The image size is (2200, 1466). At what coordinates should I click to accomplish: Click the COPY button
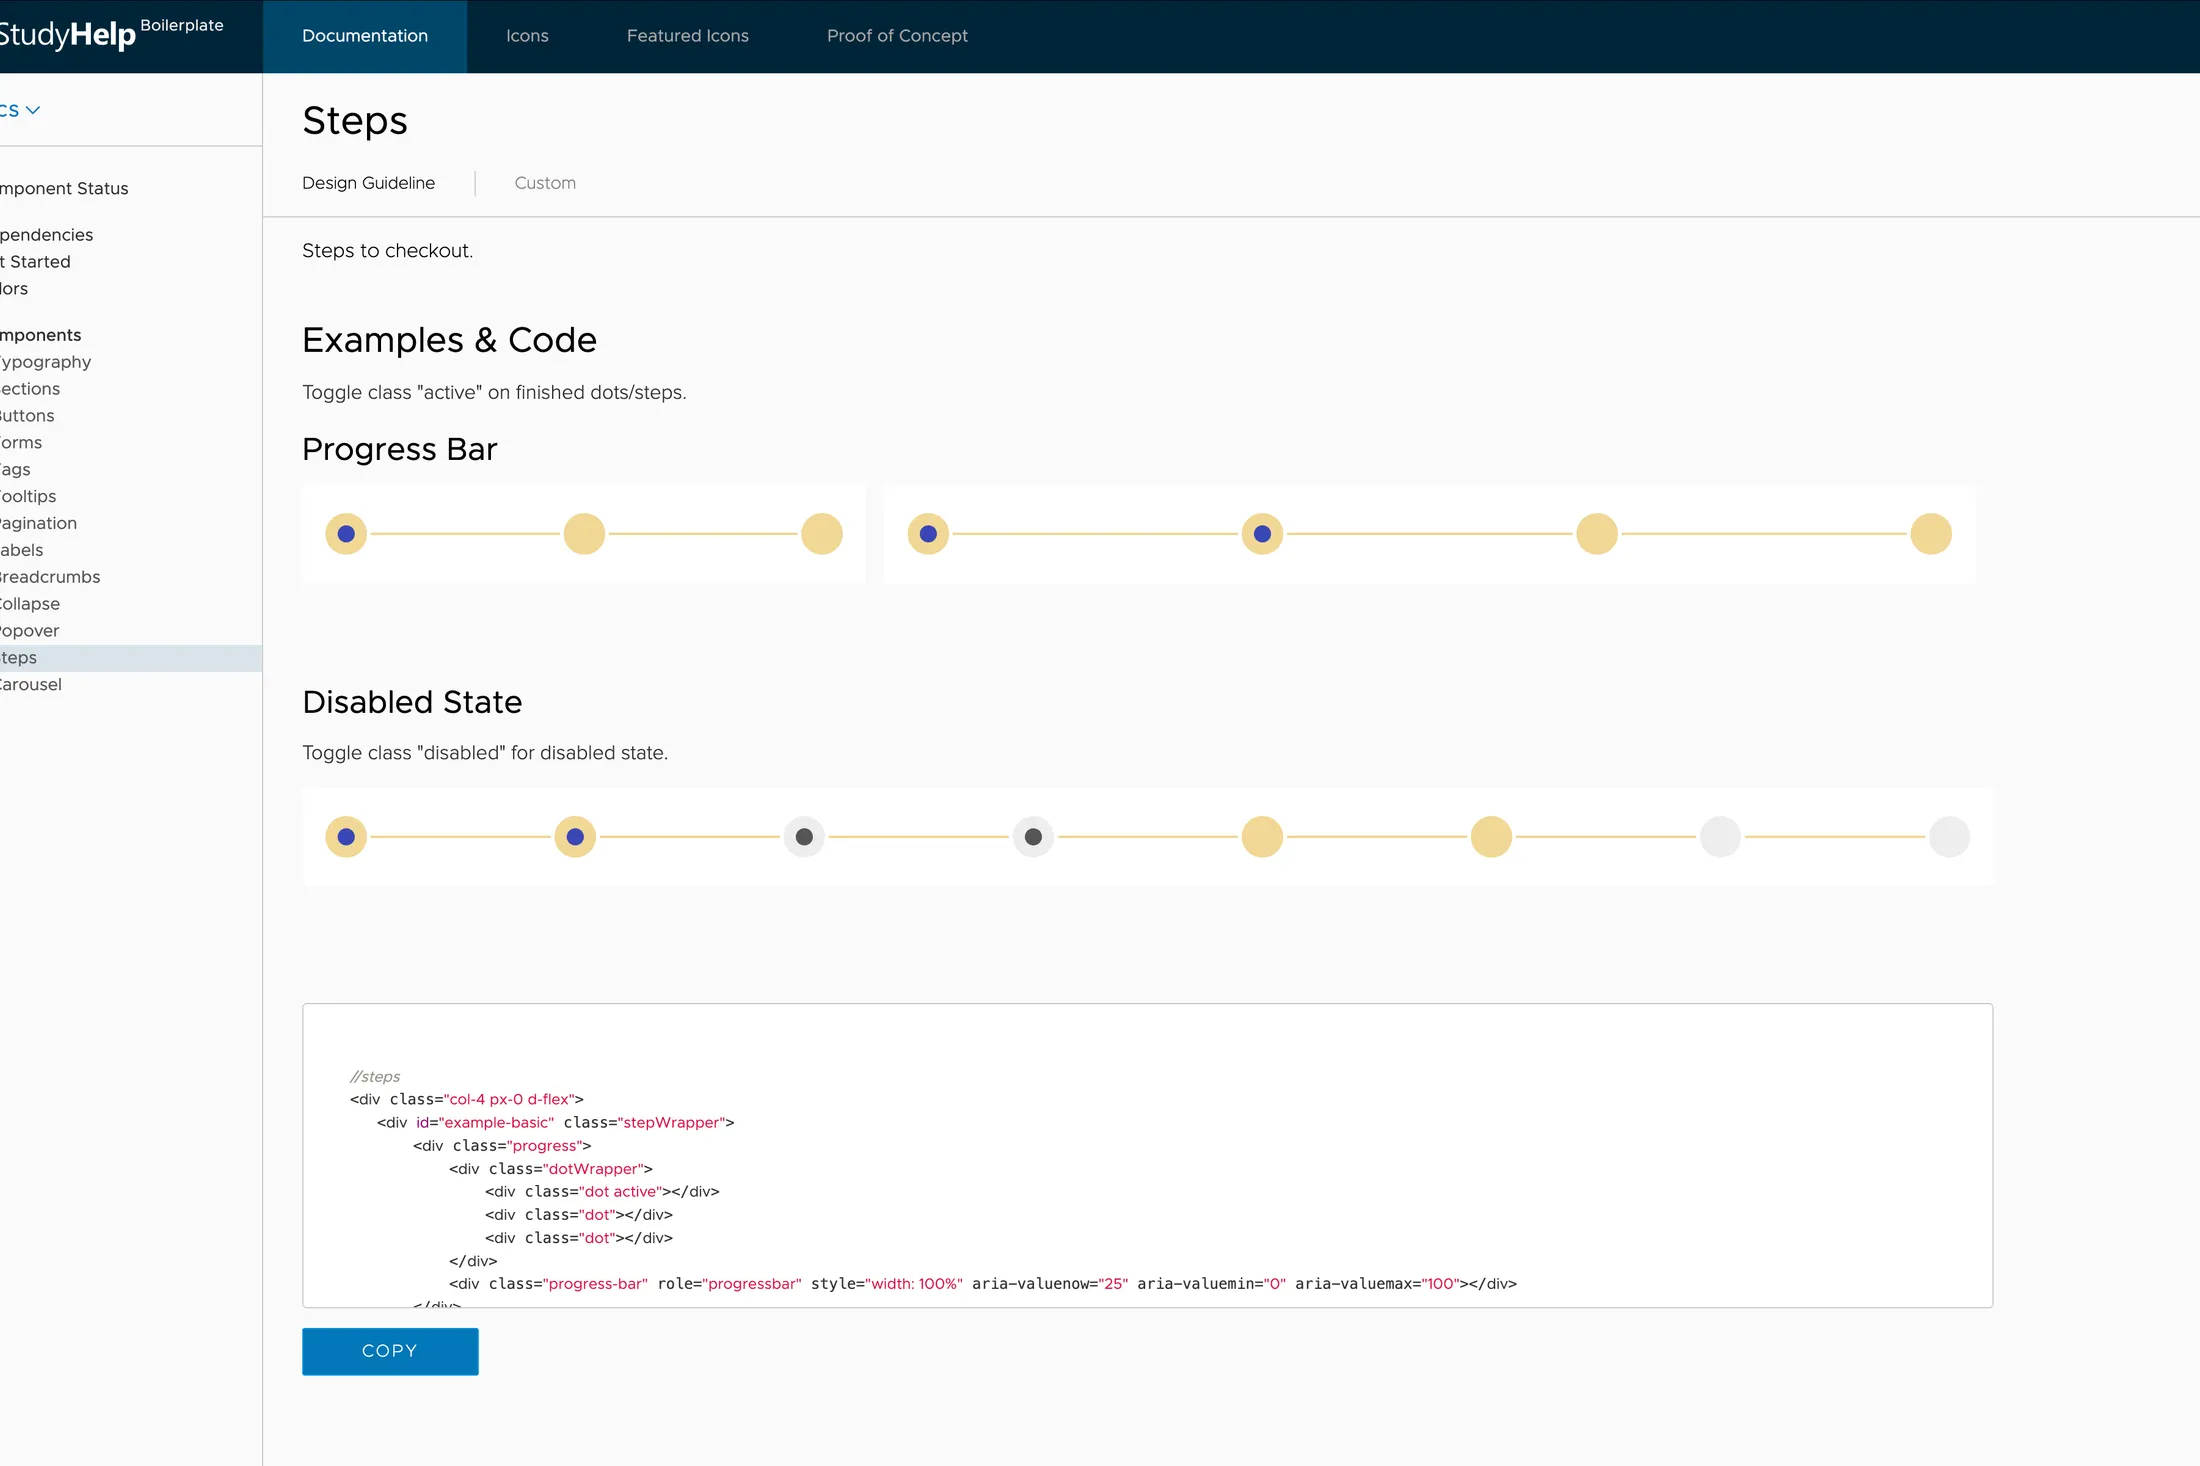(x=390, y=1351)
